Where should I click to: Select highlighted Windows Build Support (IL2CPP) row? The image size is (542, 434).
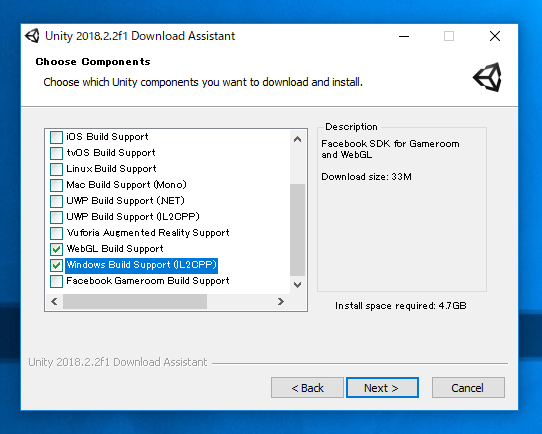tap(141, 265)
